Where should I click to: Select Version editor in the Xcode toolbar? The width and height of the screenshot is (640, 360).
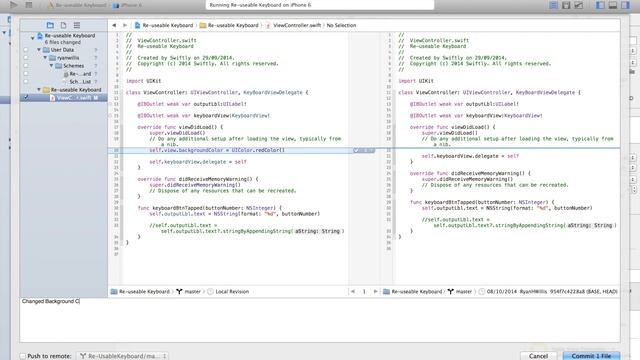(578, 5)
